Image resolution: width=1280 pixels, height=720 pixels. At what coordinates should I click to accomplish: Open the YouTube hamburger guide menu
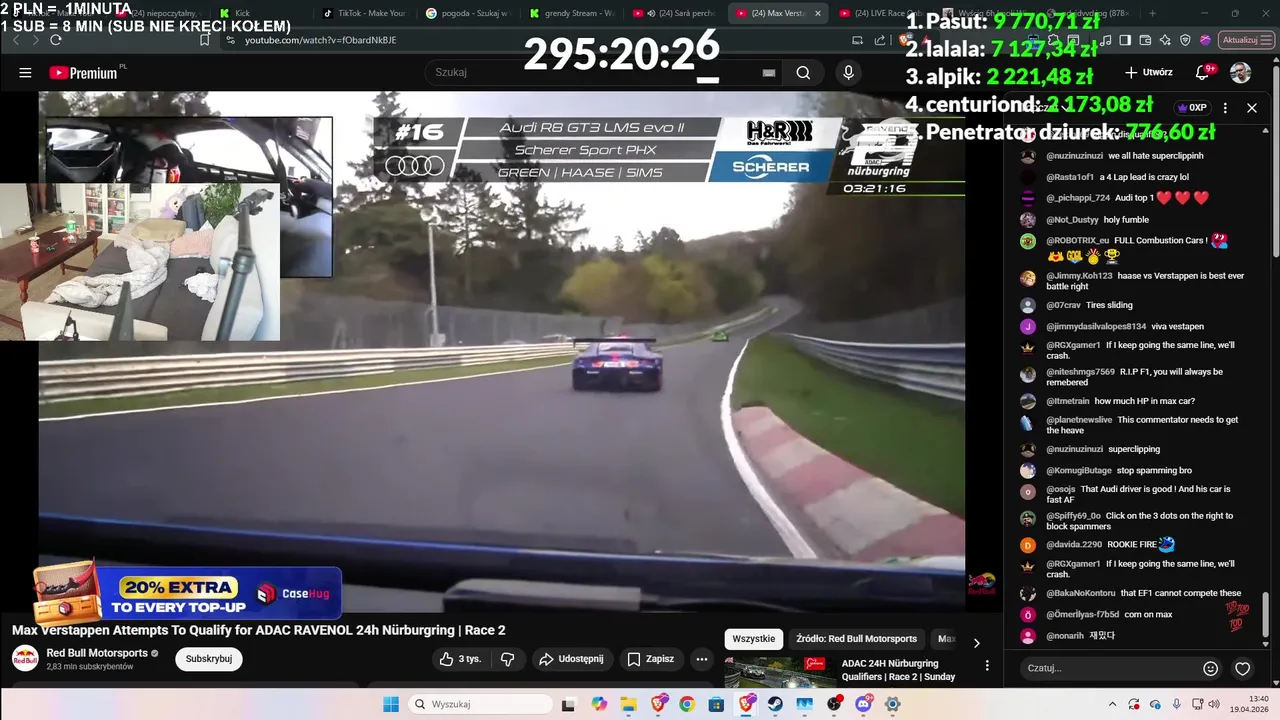(x=25, y=73)
